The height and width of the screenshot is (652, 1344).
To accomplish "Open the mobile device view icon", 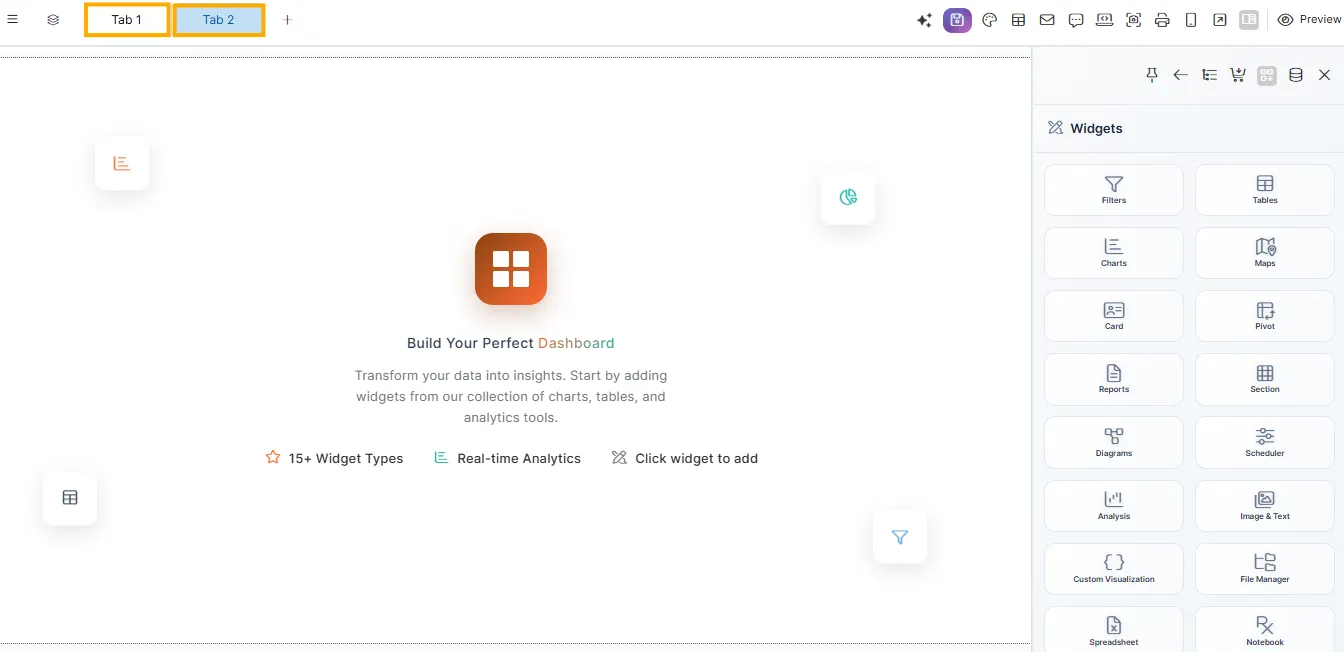I will pos(1191,20).
